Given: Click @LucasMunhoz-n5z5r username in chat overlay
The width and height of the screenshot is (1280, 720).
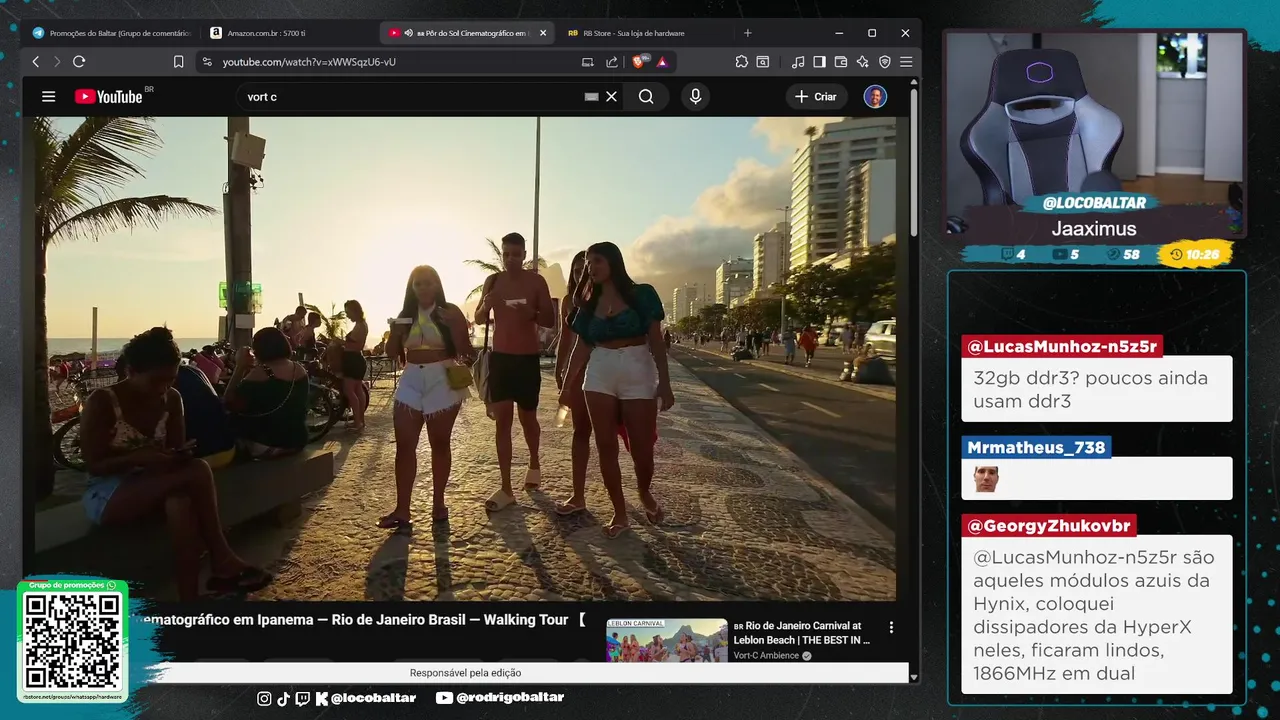Looking at the screenshot, I should click(x=1062, y=347).
